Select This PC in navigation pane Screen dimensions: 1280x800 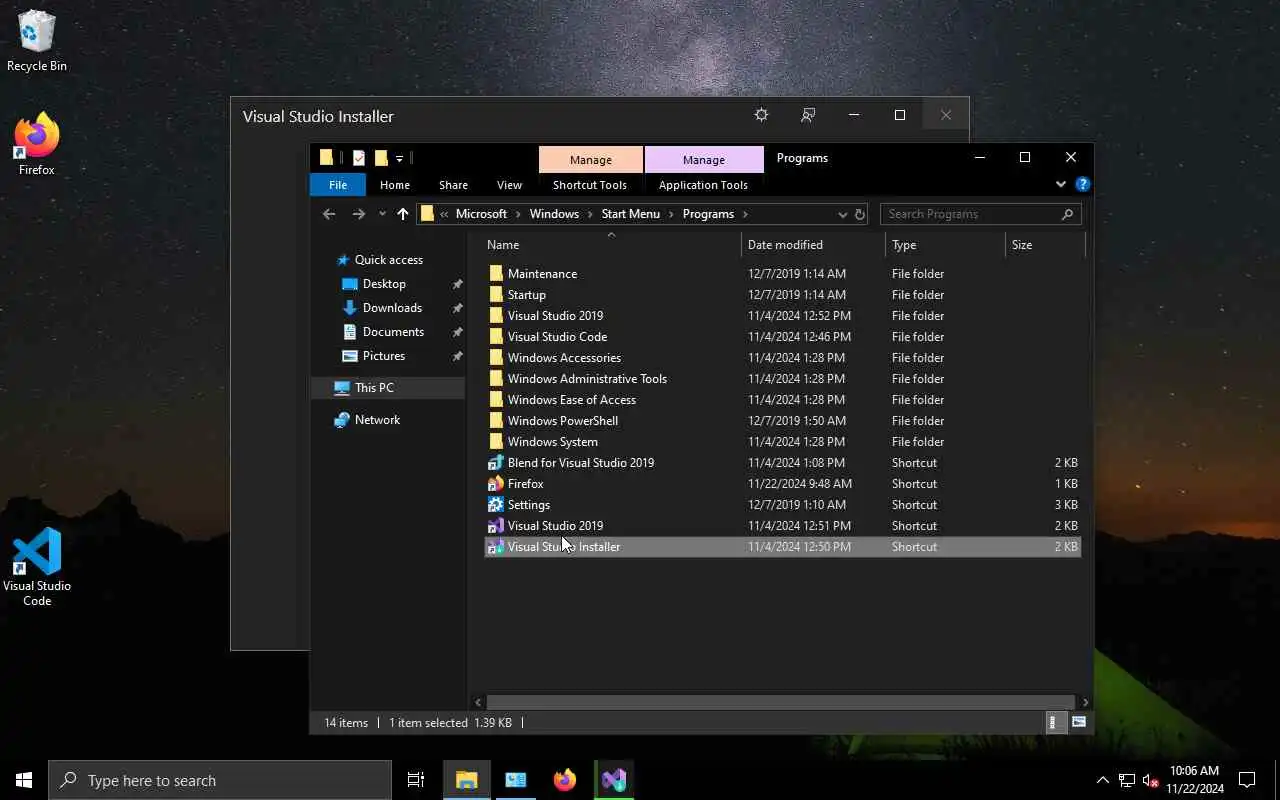[x=374, y=388]
